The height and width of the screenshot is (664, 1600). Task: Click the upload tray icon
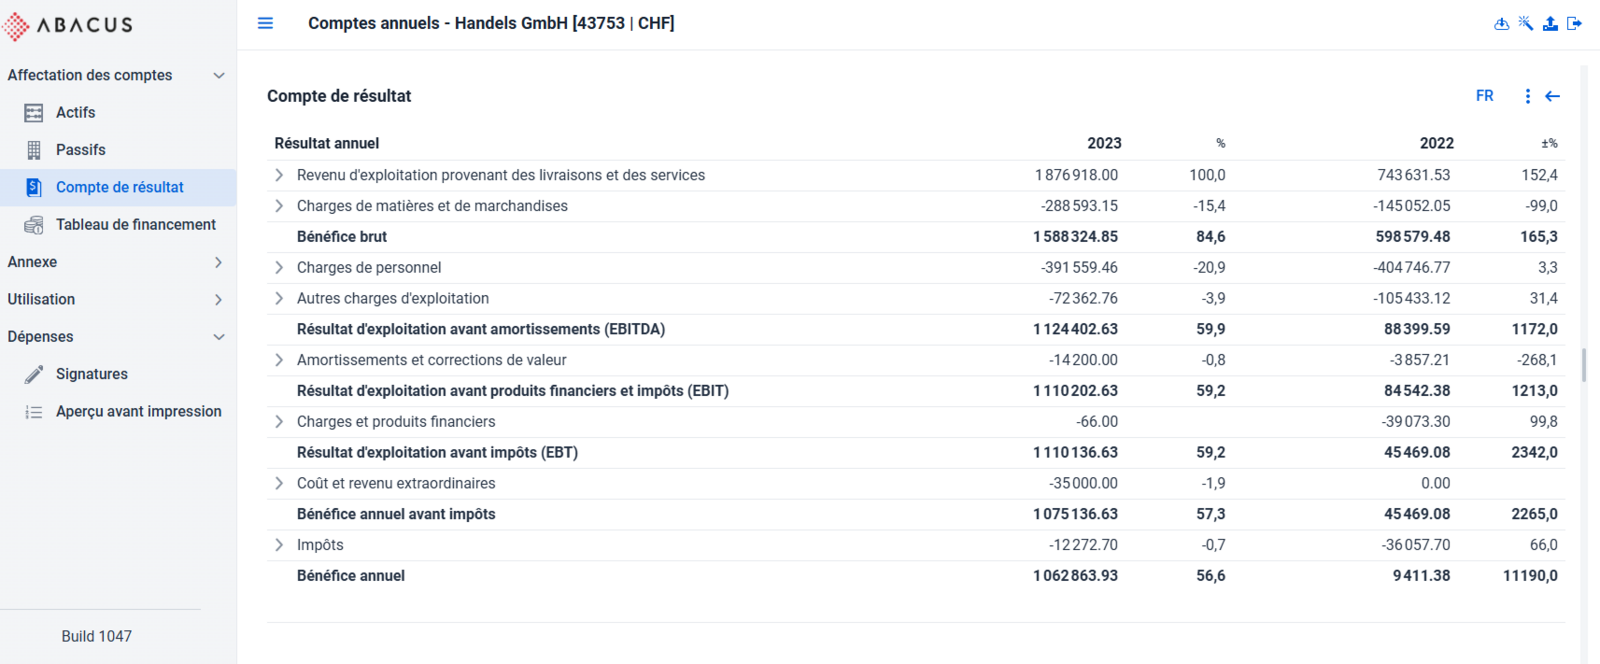tap(1550, 24)
